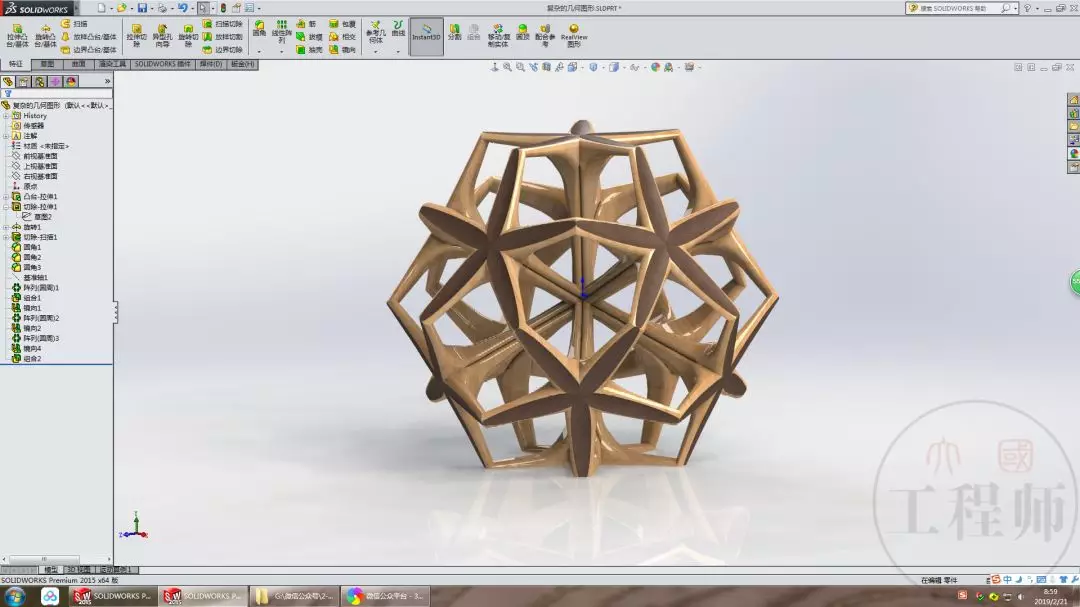Viewport: 1080px width, 607px height.
Task: Select the Extruded Cut (拉伸切除) tool
Action: pos(136,36)
